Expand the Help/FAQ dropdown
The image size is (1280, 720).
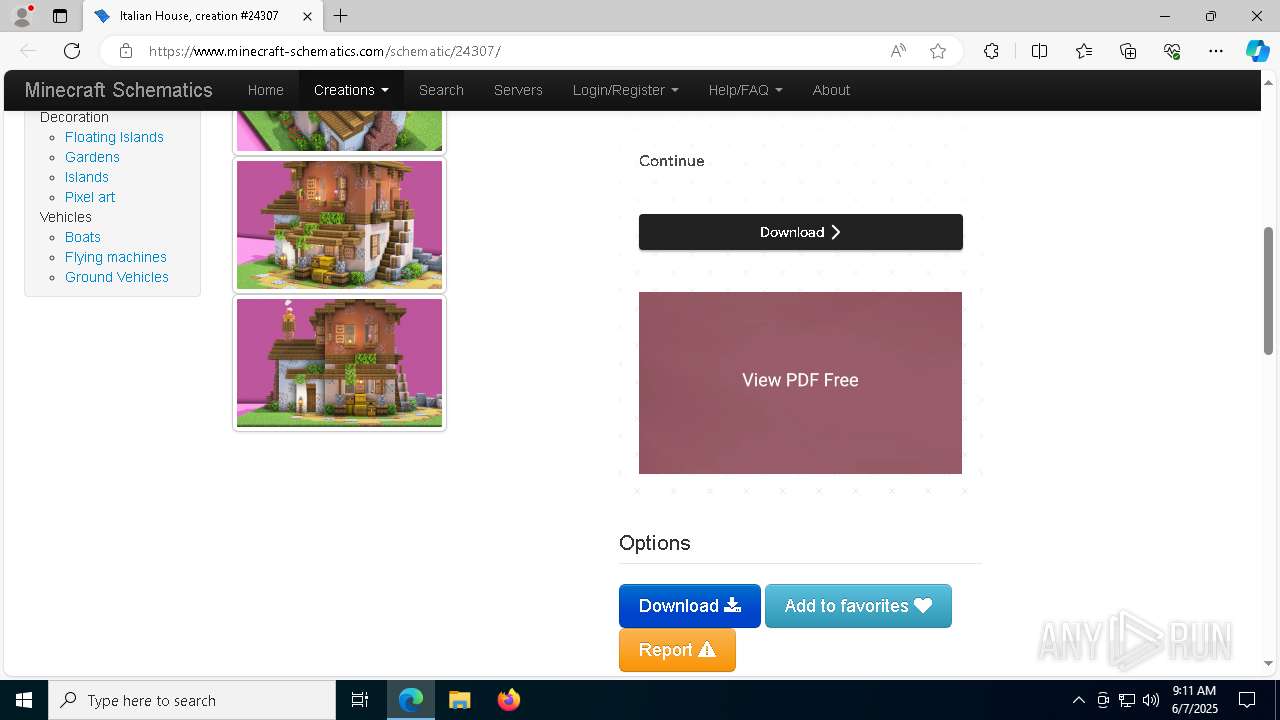coord(746,90)
